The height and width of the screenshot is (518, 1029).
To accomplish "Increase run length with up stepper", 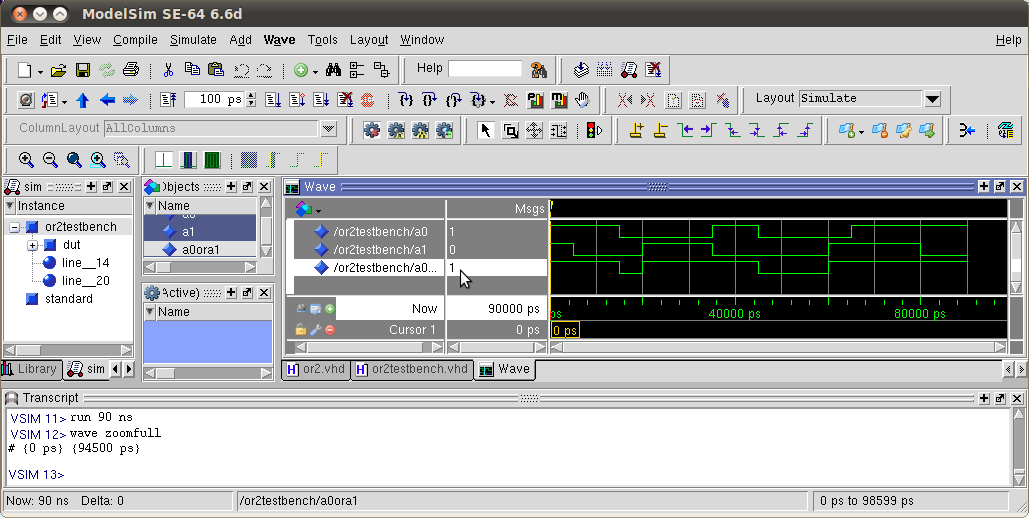I will coord(251,96).
